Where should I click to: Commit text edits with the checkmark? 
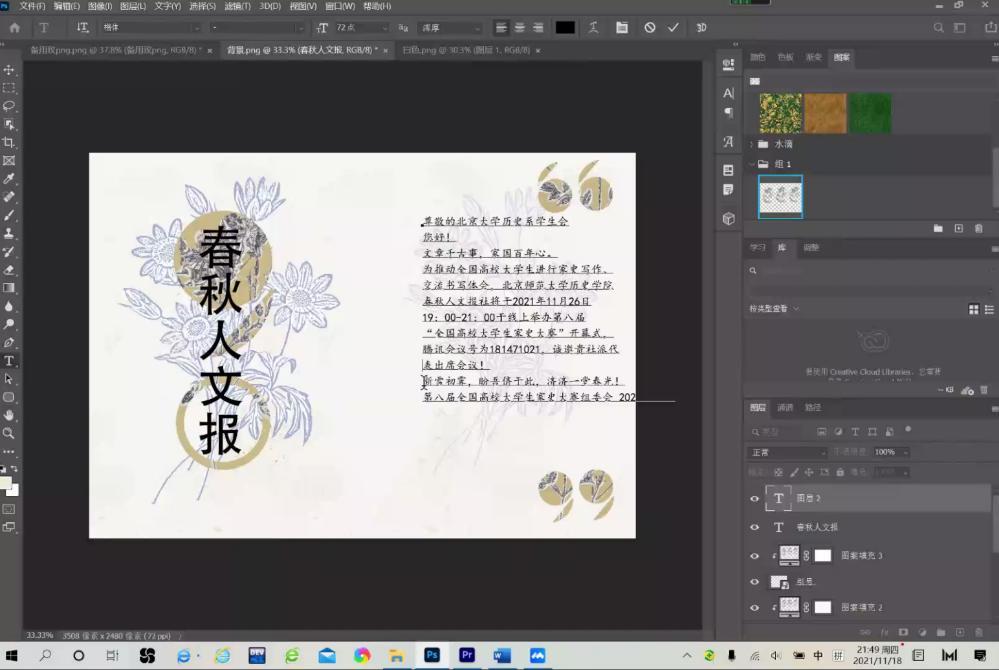coord(673,28)
